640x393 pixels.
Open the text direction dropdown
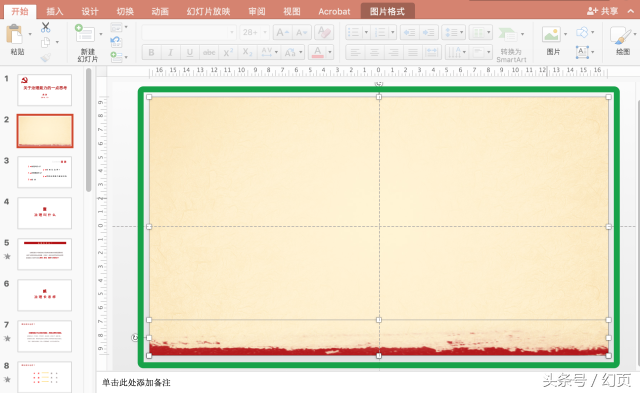pos(457,52)
